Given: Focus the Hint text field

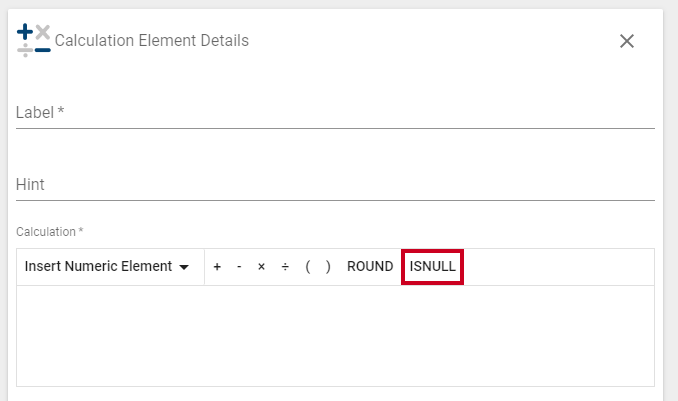Looking at the screenshot, I should (x=335, y=185).
